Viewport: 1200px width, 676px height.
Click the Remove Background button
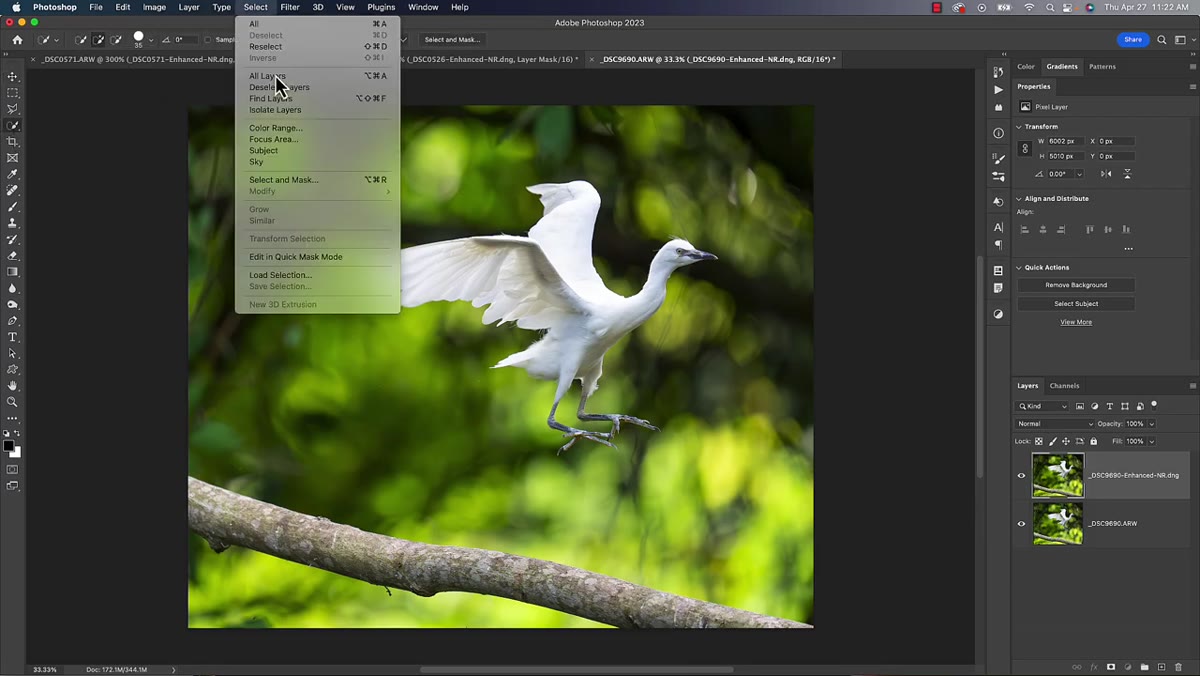click(1076, 285)
